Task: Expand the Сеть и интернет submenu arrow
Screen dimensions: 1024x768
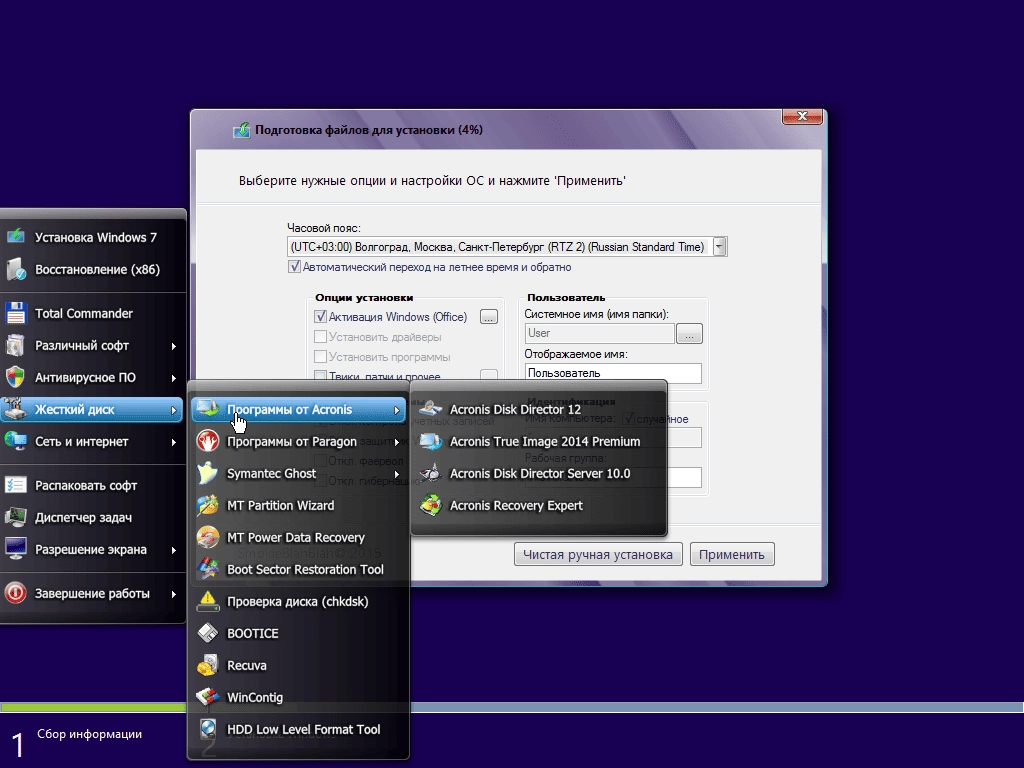Action: pyautogui.click(x=174, y=441)
